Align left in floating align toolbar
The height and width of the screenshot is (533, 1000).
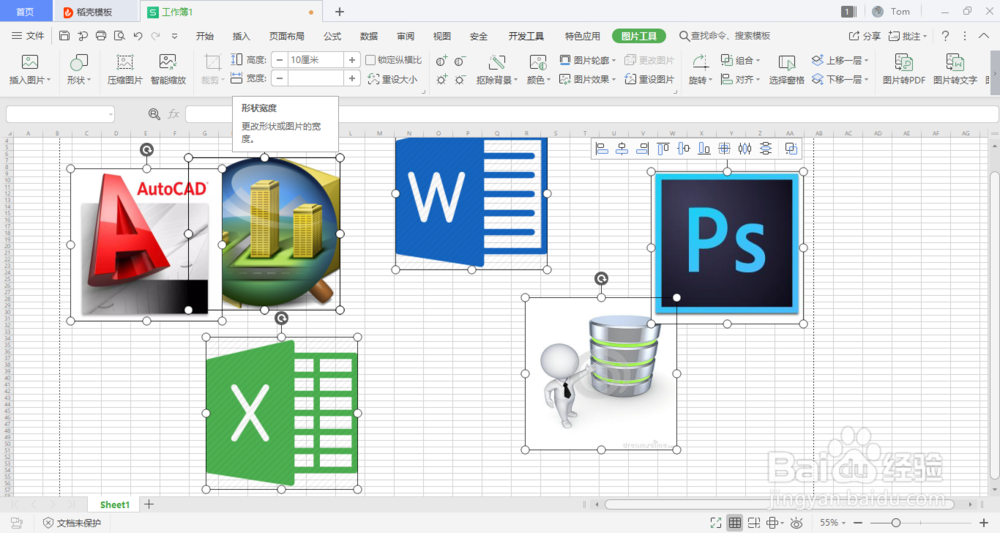click(x=601, y=149)
